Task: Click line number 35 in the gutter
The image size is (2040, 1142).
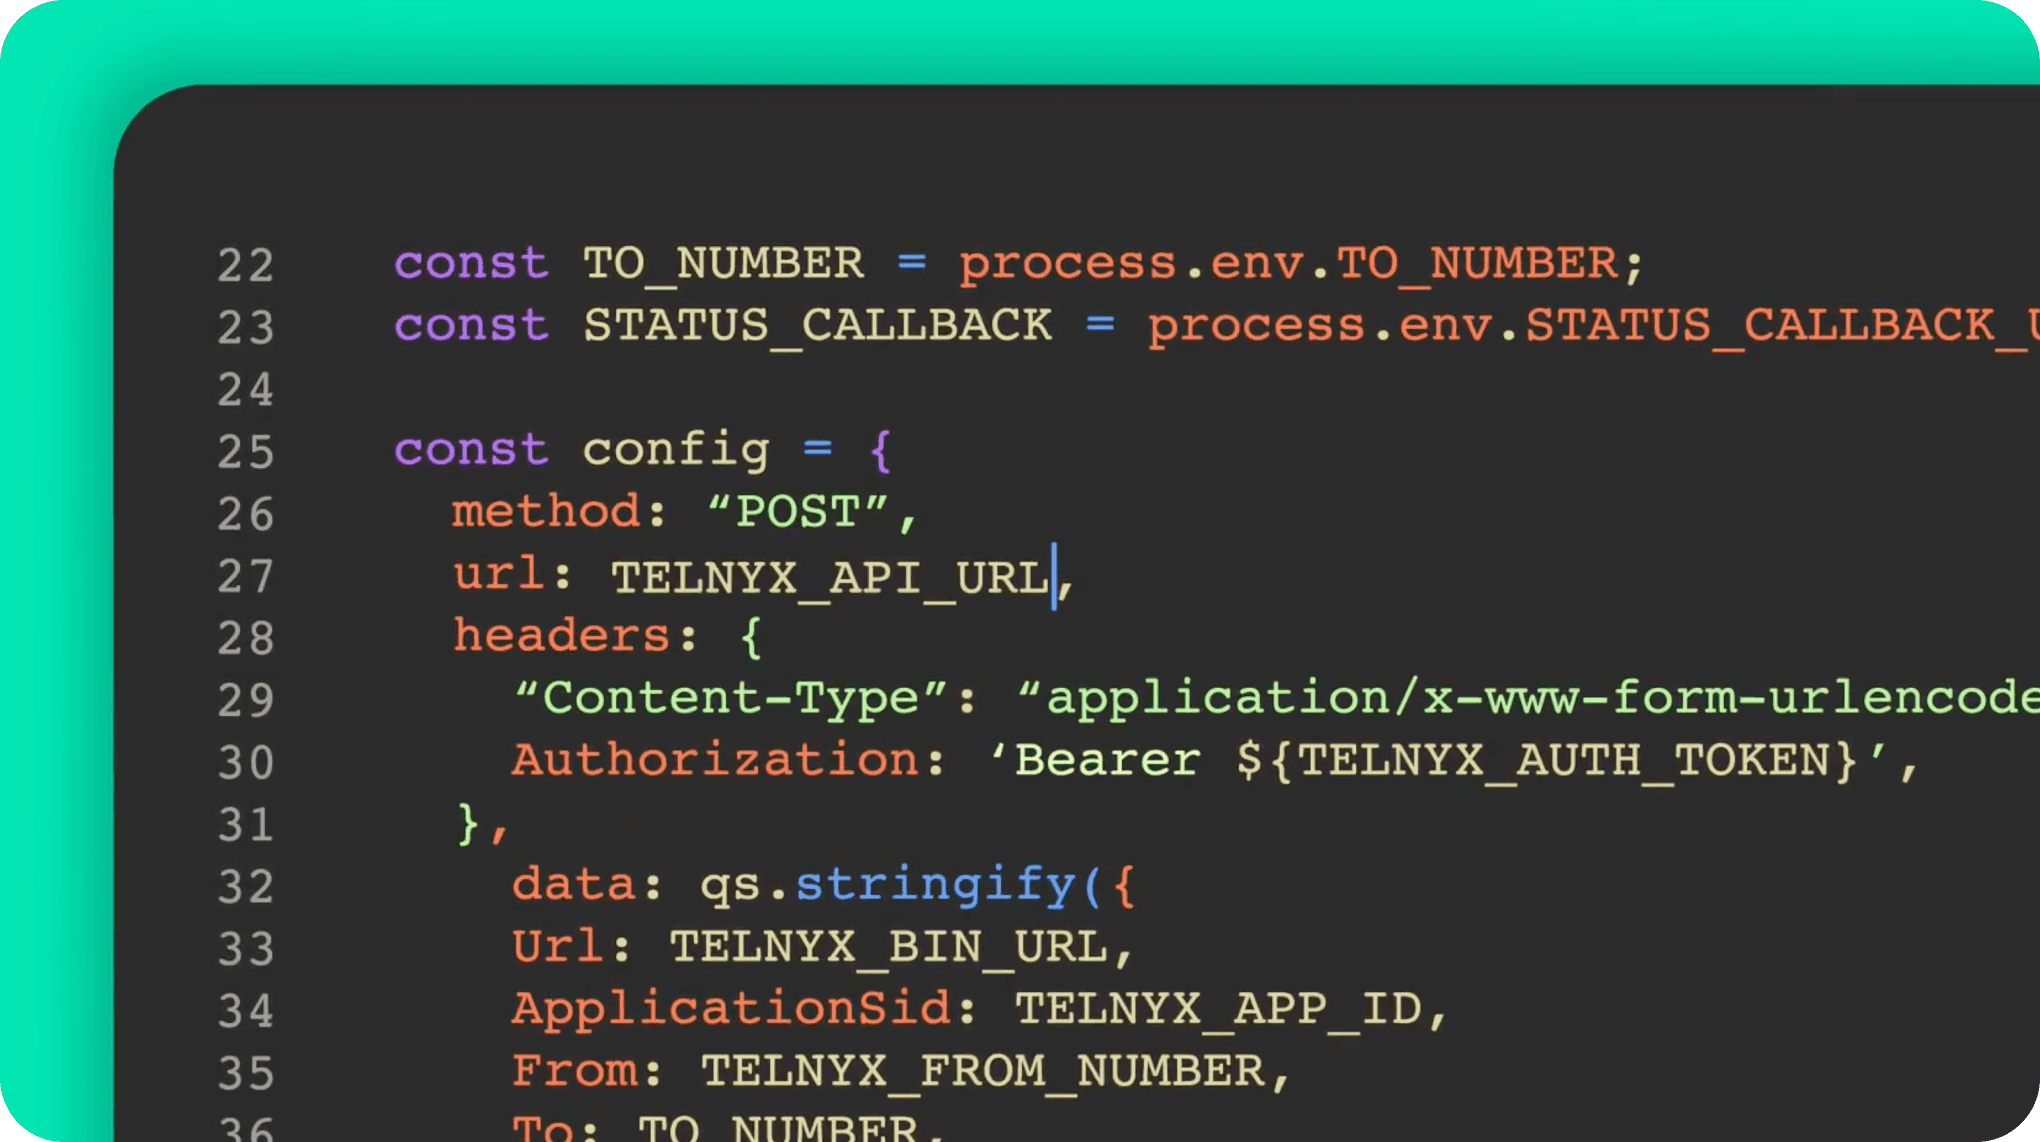Action: click(246, 1072)
